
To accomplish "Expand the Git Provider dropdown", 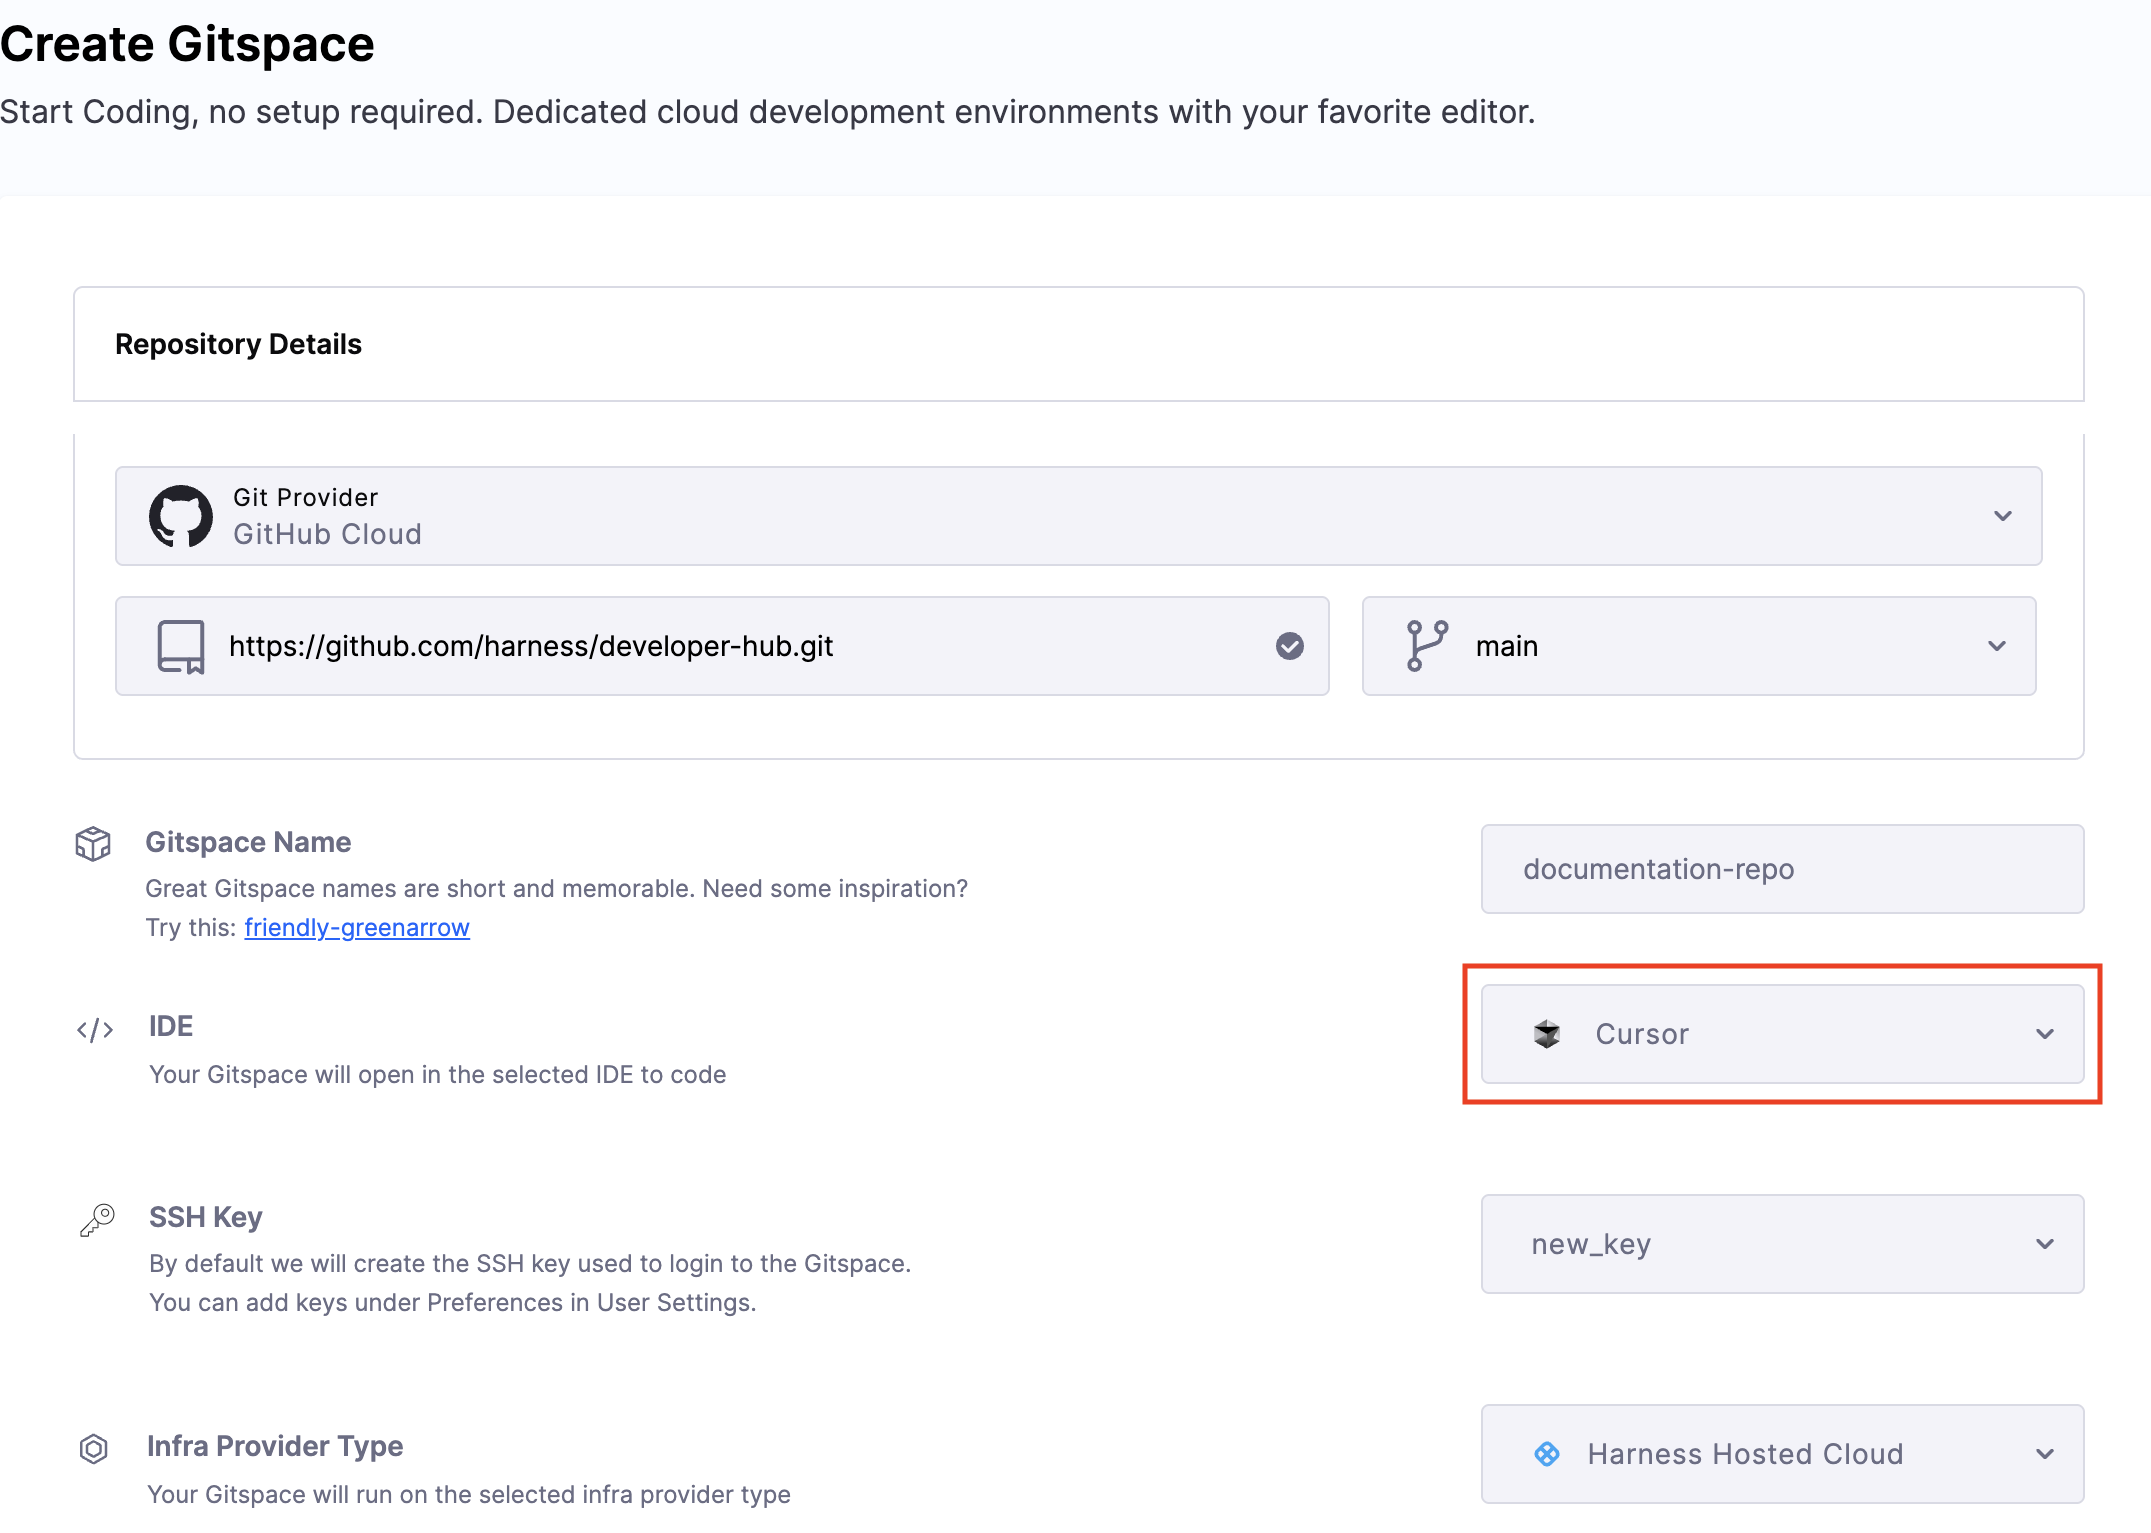I will [2002, 516].
